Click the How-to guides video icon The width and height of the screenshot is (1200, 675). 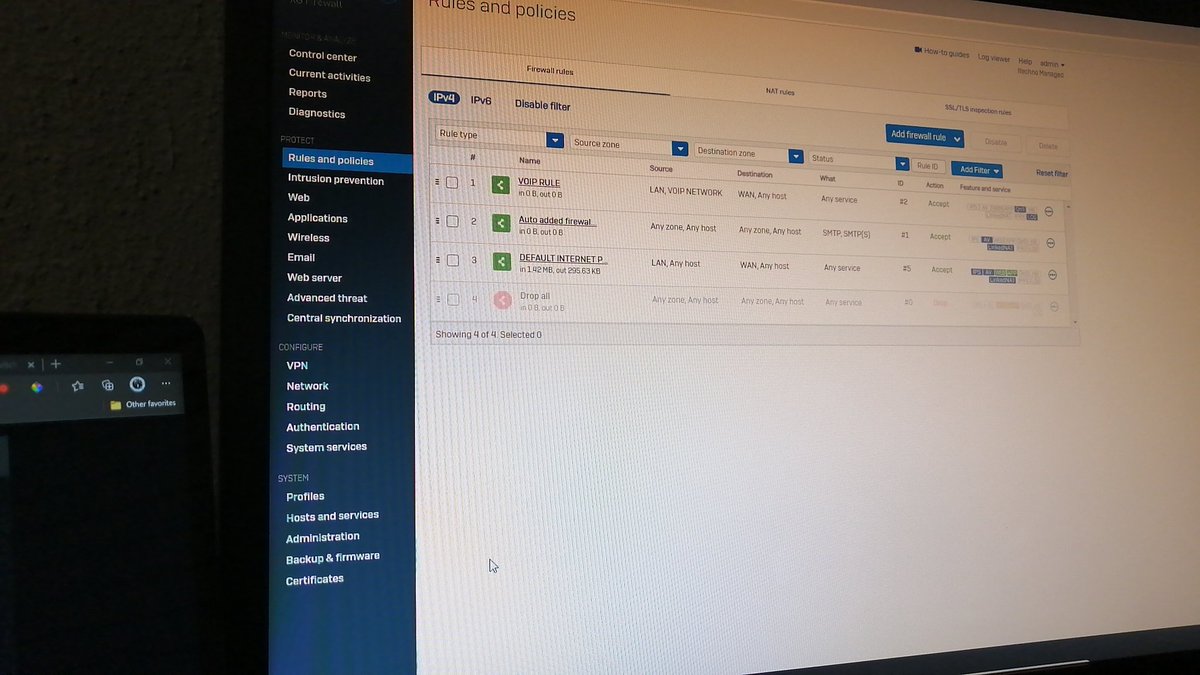(918, 50)
